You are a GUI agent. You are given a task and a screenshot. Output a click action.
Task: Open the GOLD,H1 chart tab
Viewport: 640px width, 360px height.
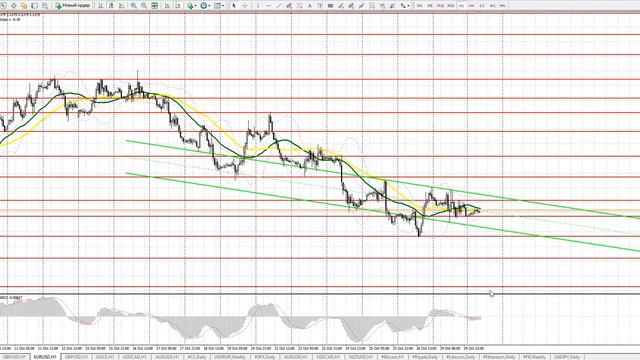pos(104,357)
